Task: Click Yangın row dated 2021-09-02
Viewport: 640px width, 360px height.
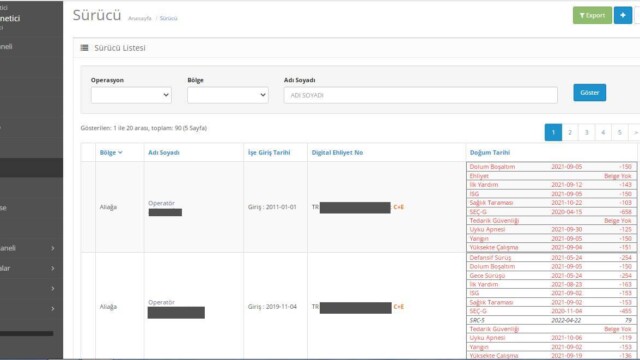Action: click(551, 347)
